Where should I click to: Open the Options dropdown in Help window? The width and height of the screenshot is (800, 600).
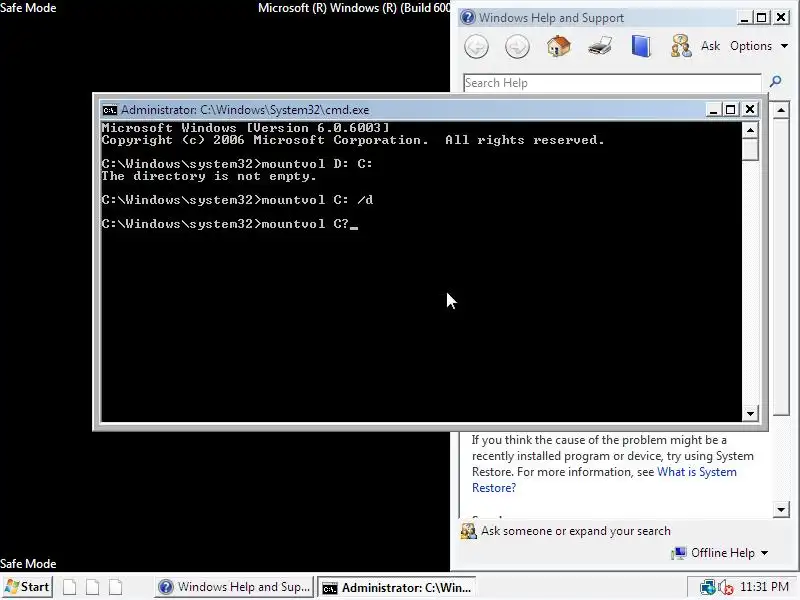(759, 46)
